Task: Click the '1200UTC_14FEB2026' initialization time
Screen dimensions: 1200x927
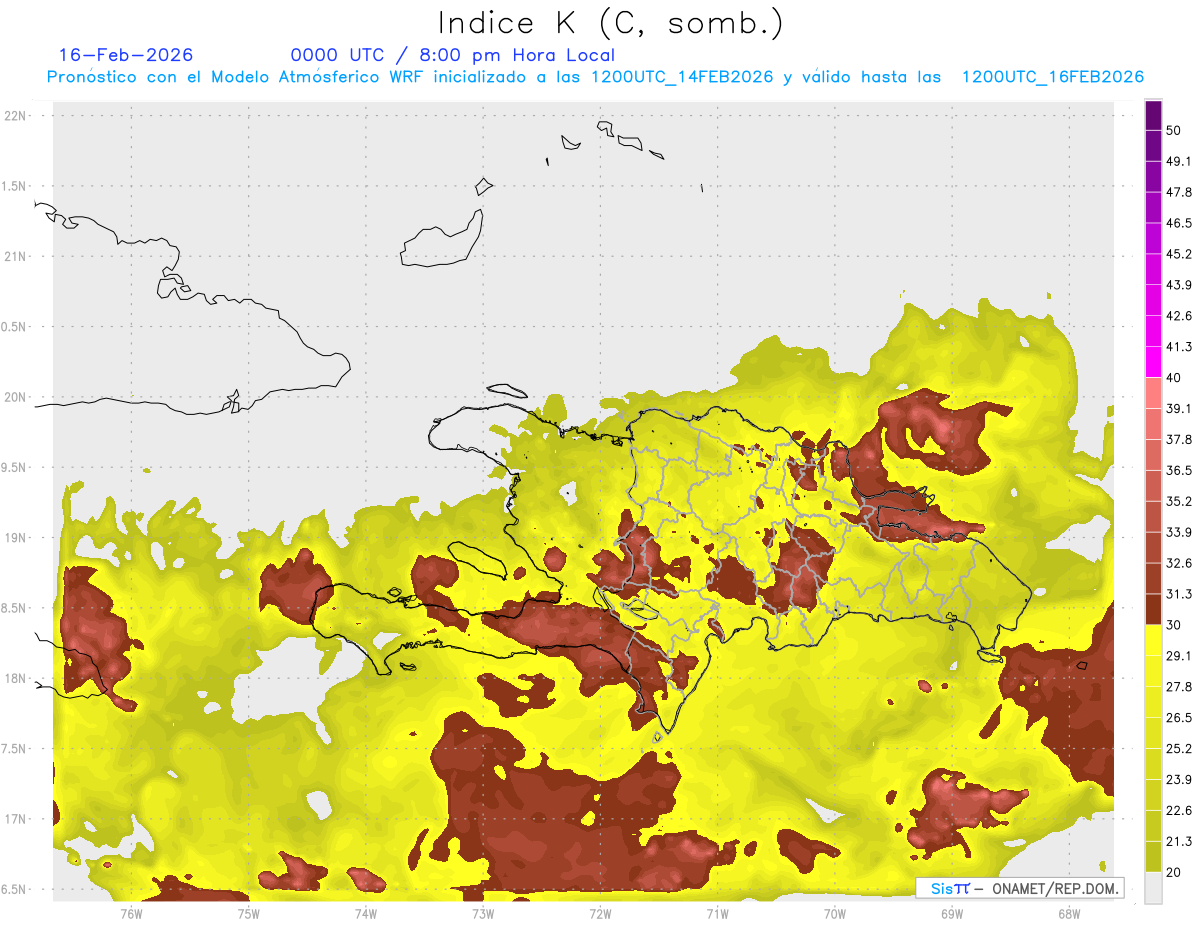Action: [x=682, y=77]
